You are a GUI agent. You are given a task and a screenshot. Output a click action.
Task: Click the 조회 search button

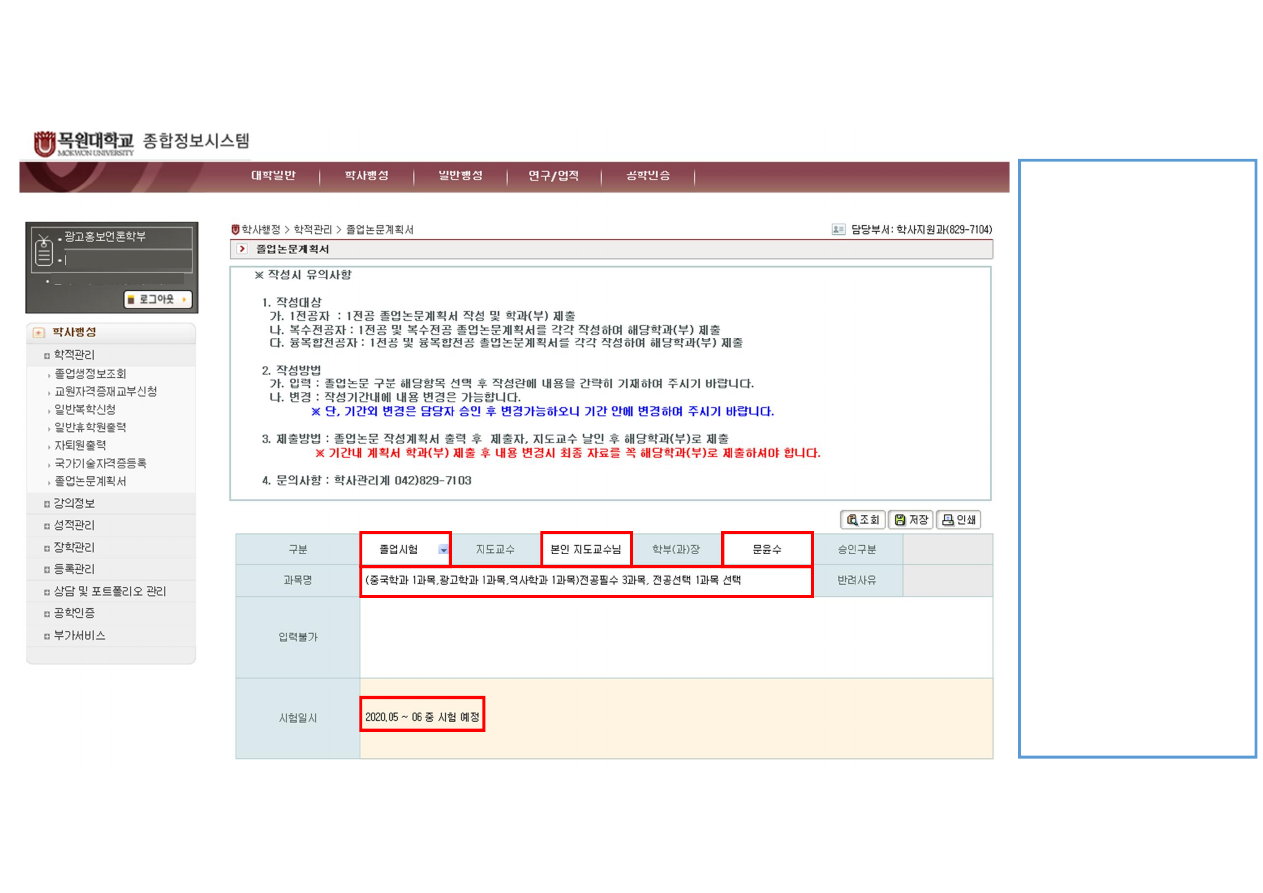tap(863, 520)
